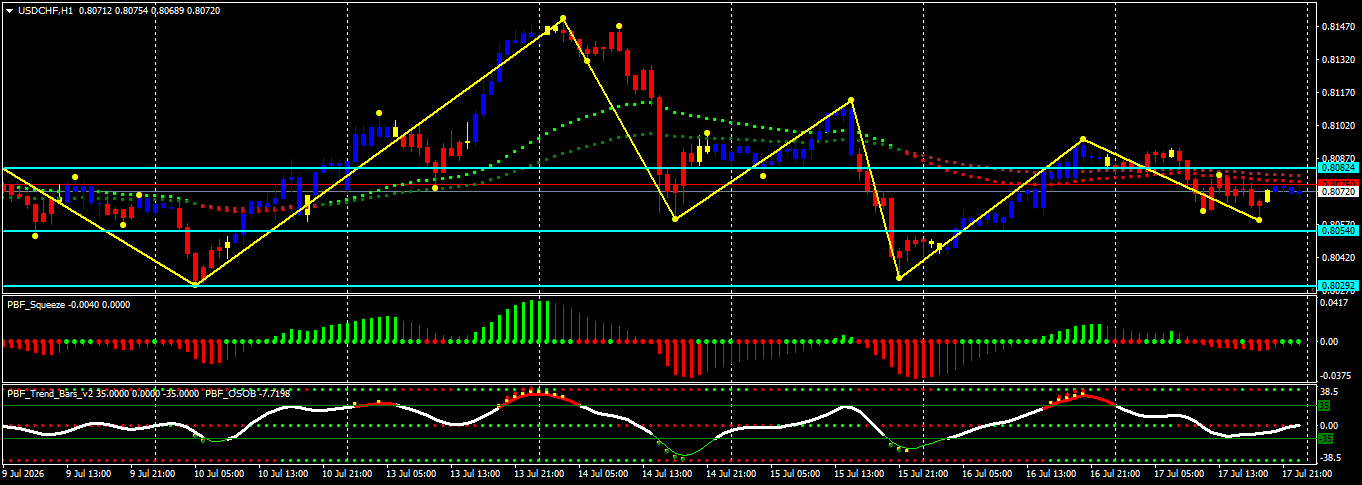Screen dimensions: 1362x485
Task: Click the -38.5 trend bars scale value
Action: coord(1331,459)
